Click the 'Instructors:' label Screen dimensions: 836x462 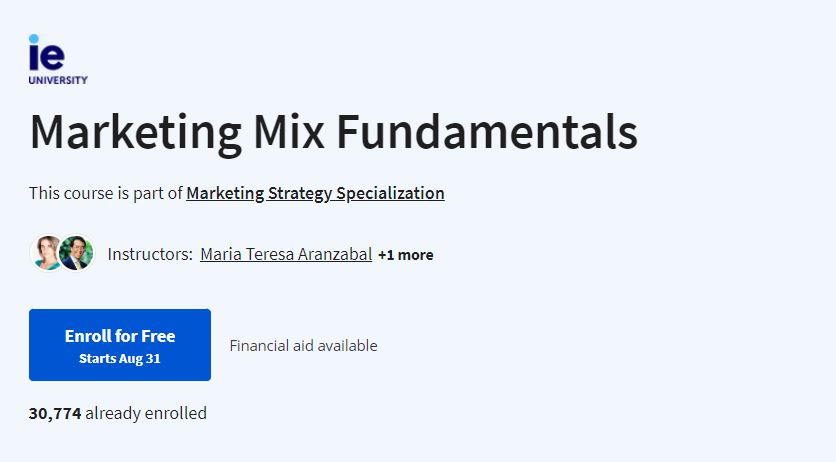pyautogui.click(x=150, y=255)
